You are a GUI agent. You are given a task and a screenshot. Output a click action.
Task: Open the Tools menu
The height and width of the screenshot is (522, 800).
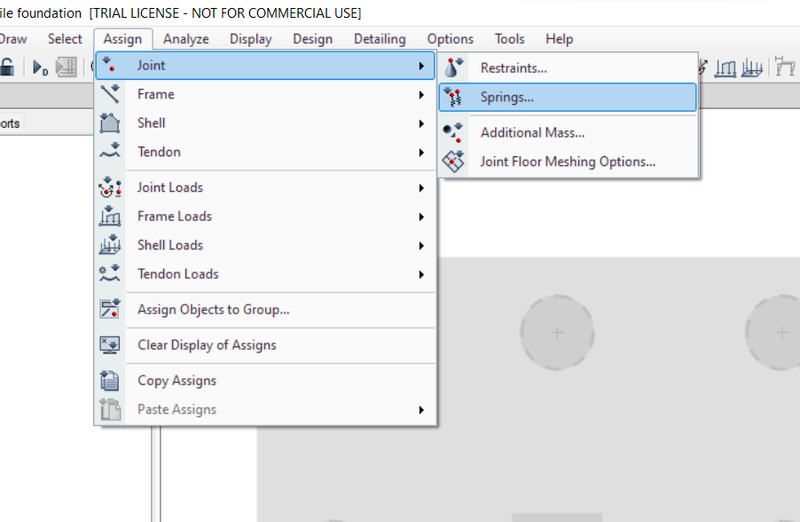pyautogui.click(x=509, y=39)
